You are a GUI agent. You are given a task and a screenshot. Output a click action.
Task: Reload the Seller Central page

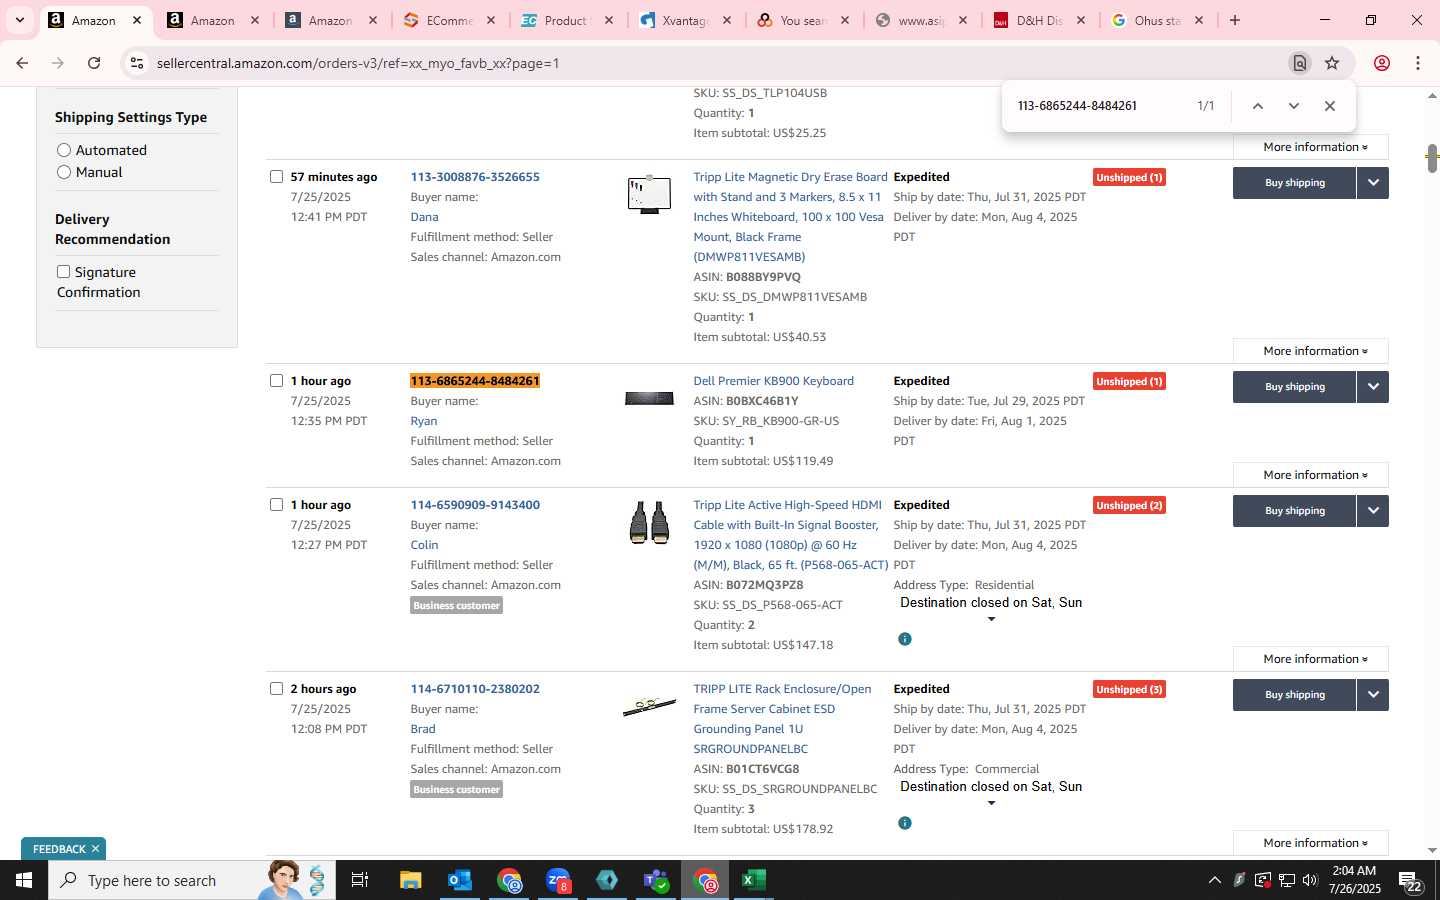tap(94, 63)
